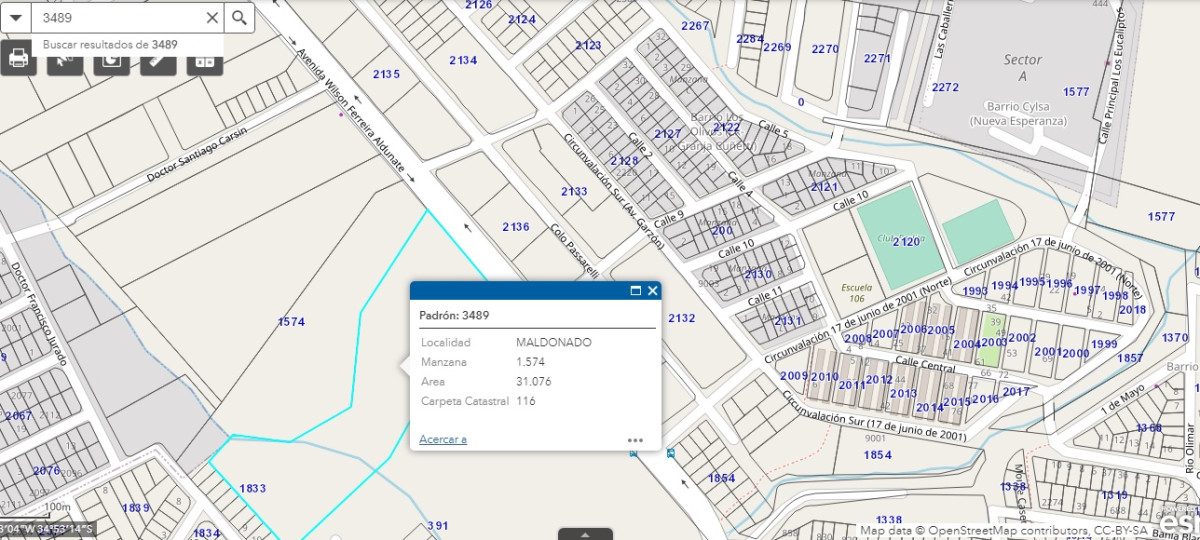Image resolution: width=1200 pixels, height=540 pixels.
Task: Click parcel label 2133
Action: tap(574, 191)
